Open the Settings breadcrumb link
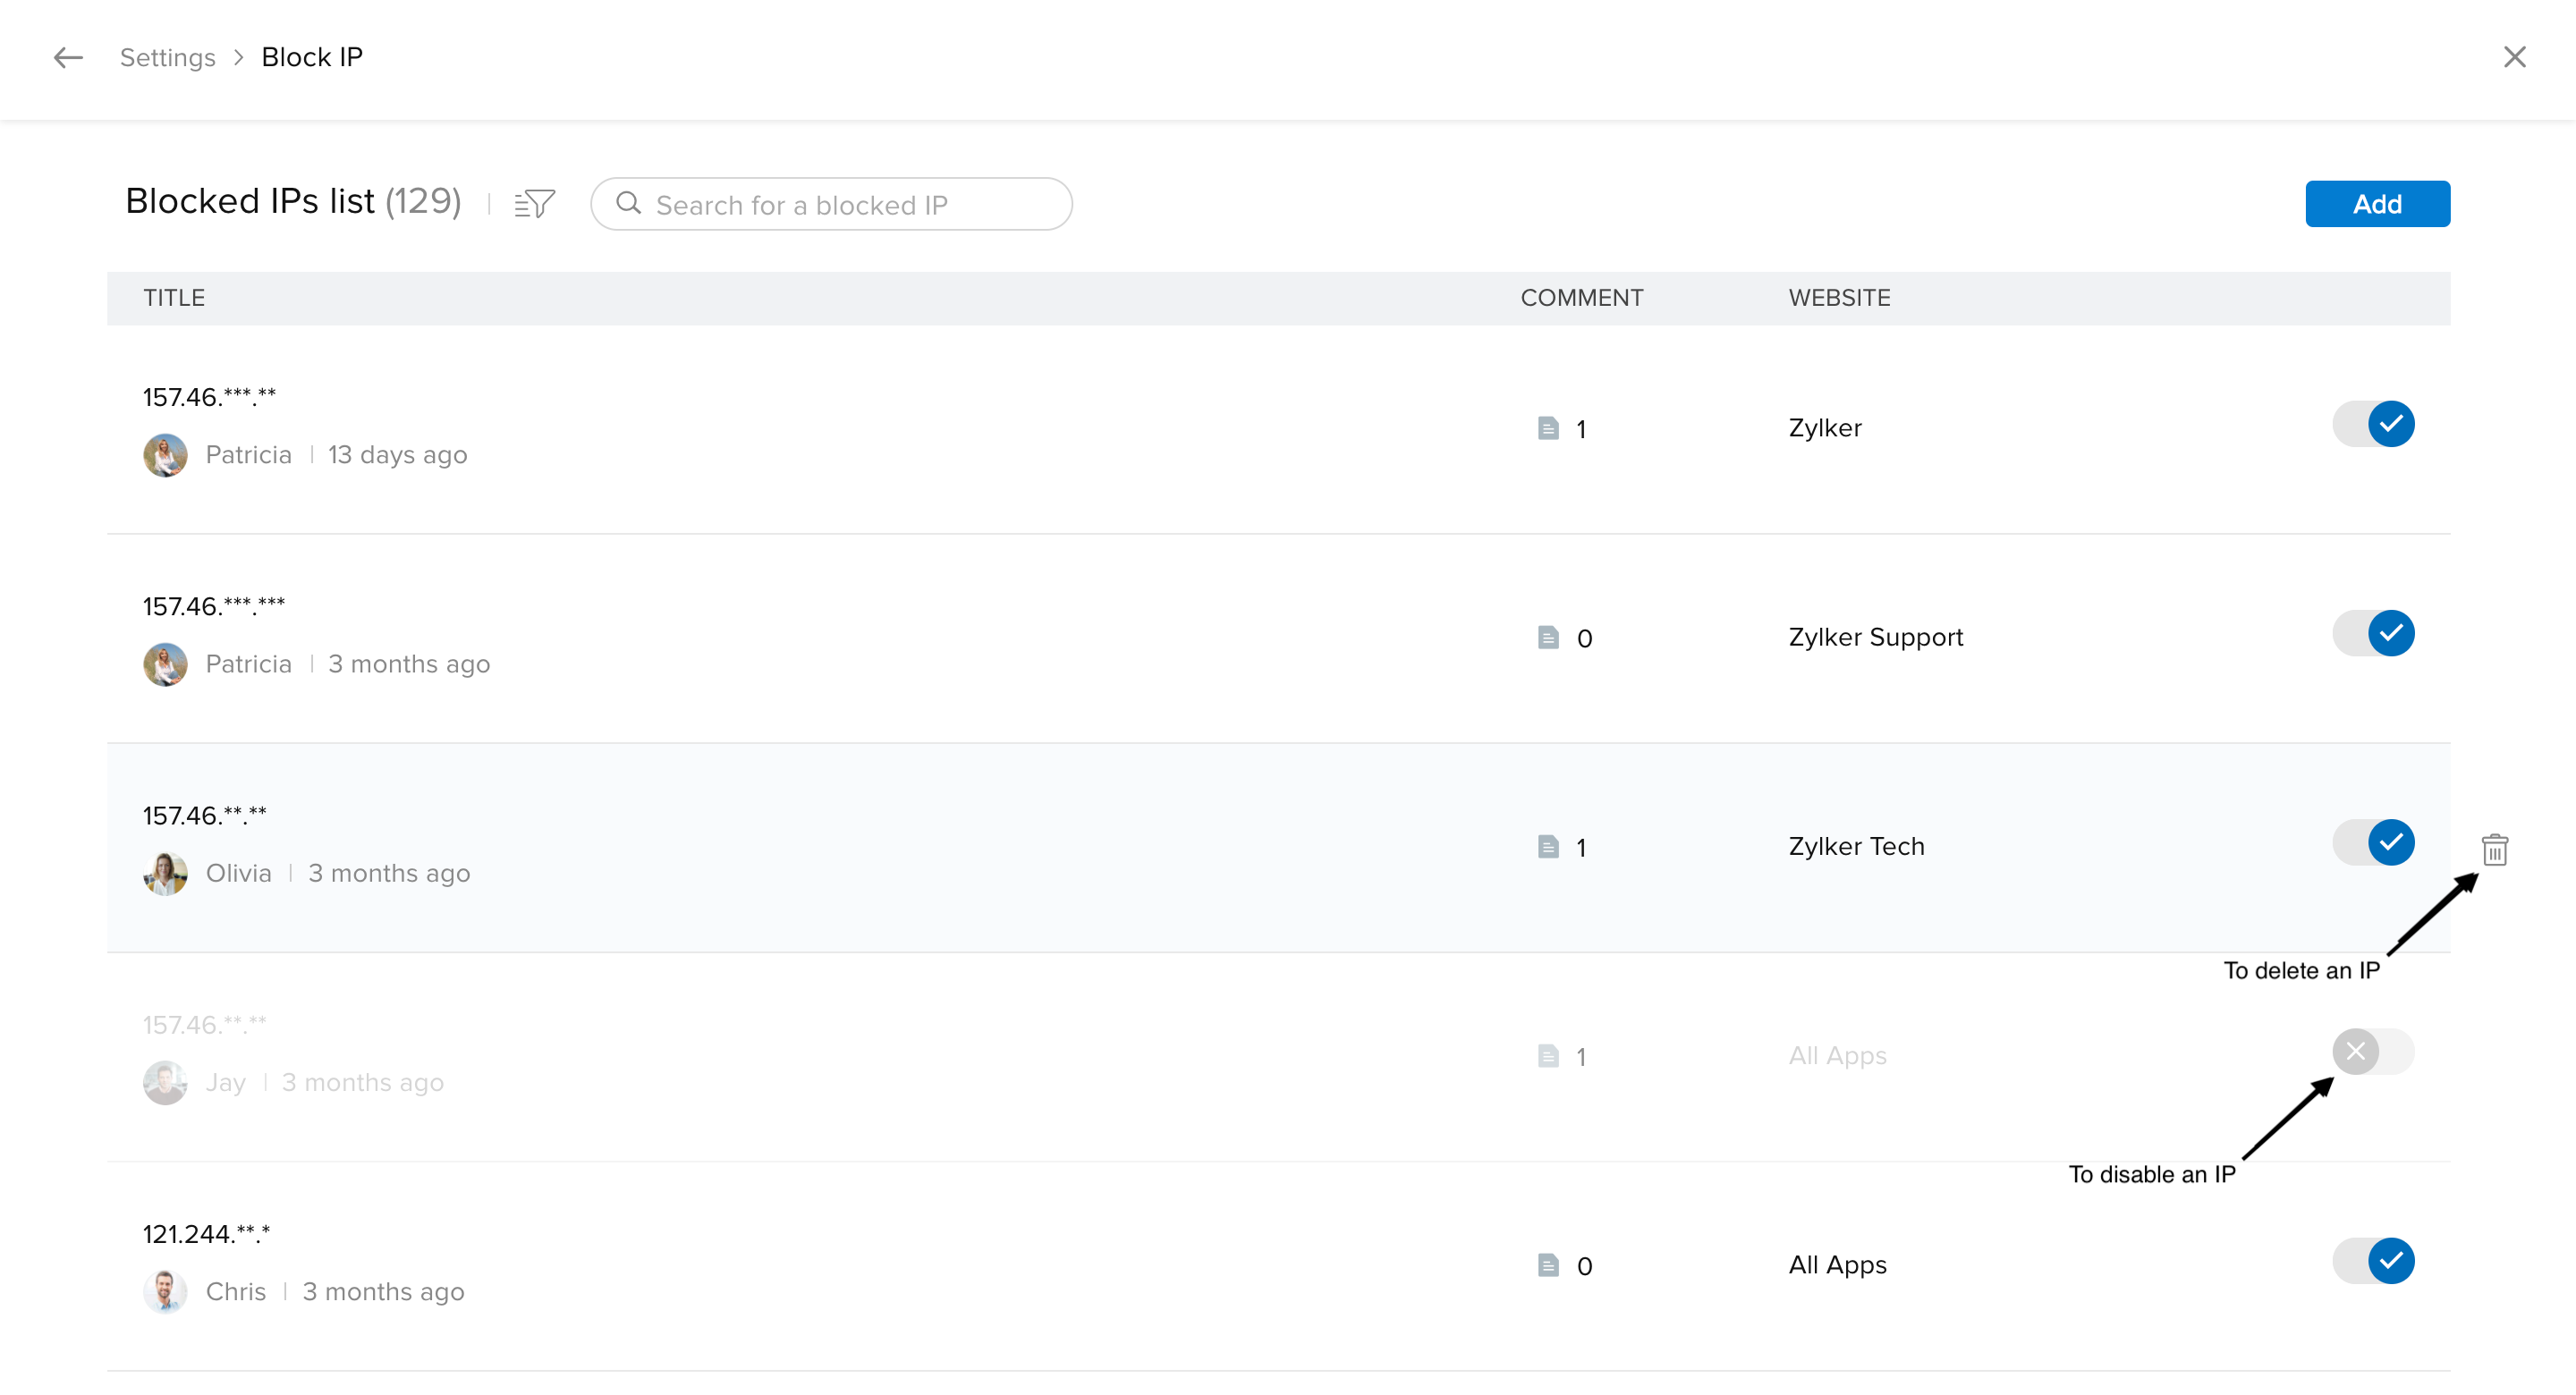The height and width of the screenshot is (1395, 2576). point(168,58)
